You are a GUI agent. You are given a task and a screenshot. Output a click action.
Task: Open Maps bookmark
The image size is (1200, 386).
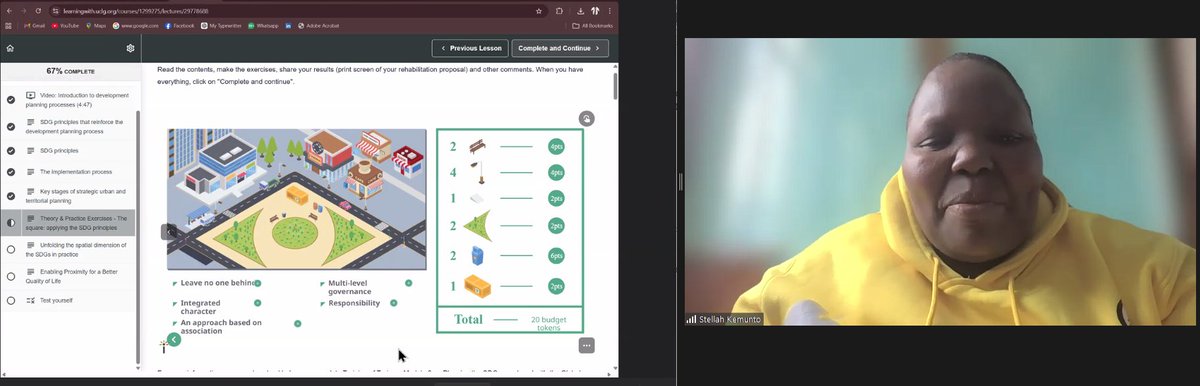pyautogui.click(x=96, y=25)
